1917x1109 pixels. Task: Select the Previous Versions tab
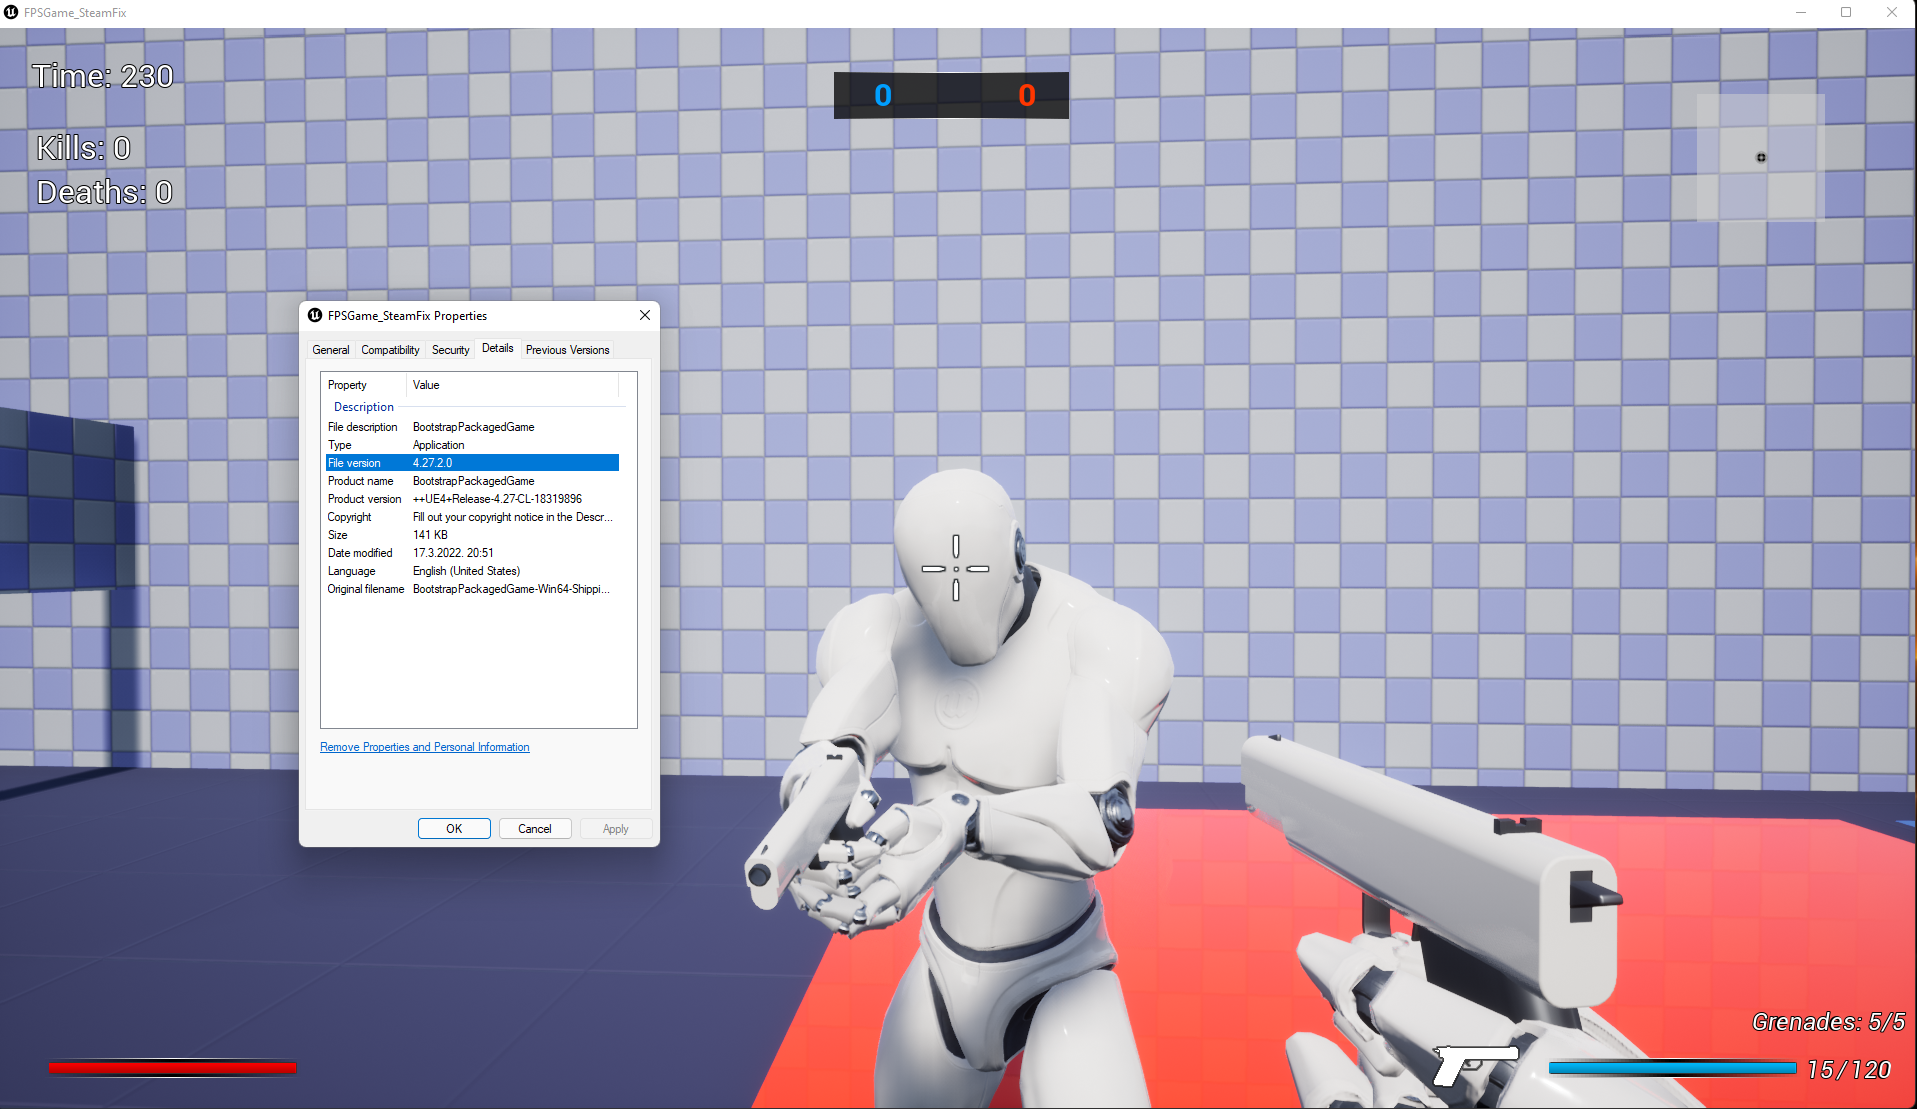click(567, 350)
